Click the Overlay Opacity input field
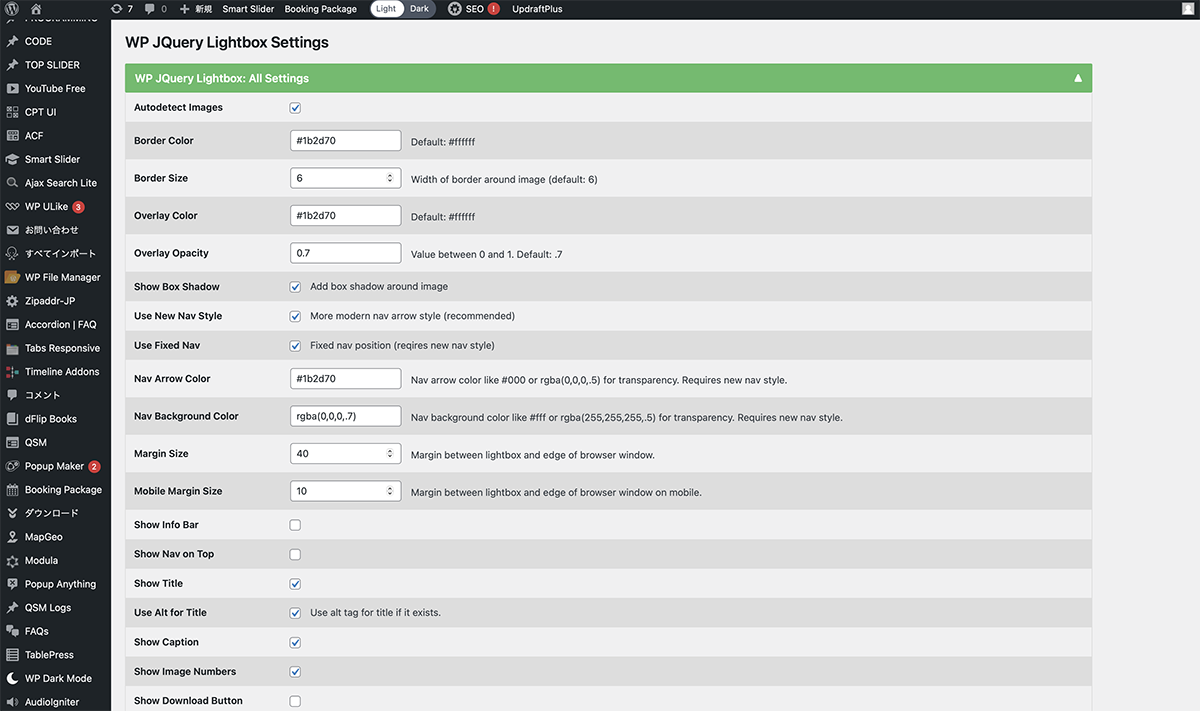The width and height of the screenshot is (1200, 711). click(x=345, y=253)
